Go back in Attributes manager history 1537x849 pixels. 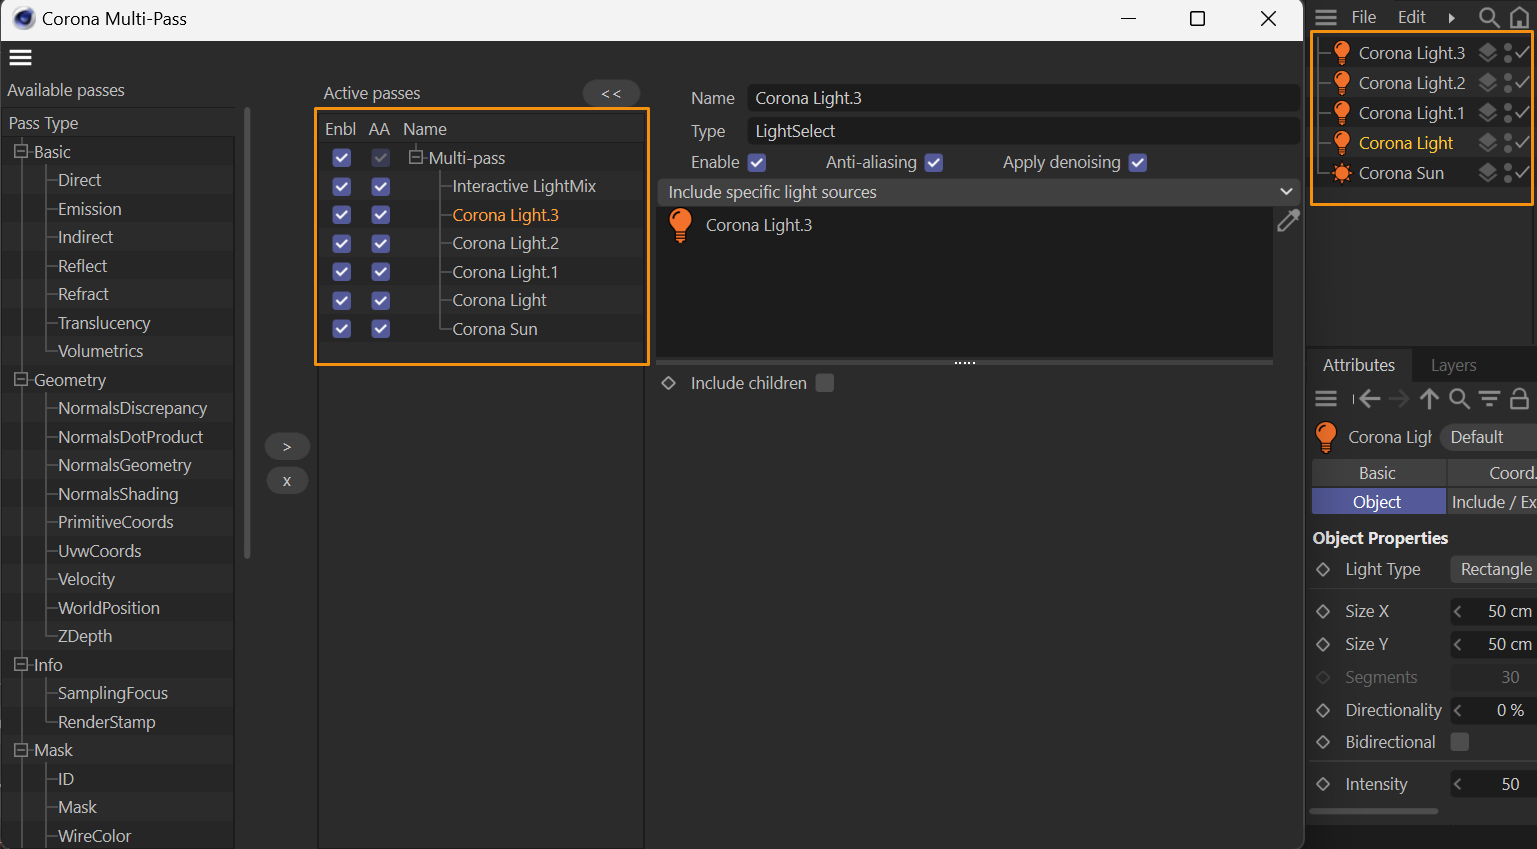1370,399
